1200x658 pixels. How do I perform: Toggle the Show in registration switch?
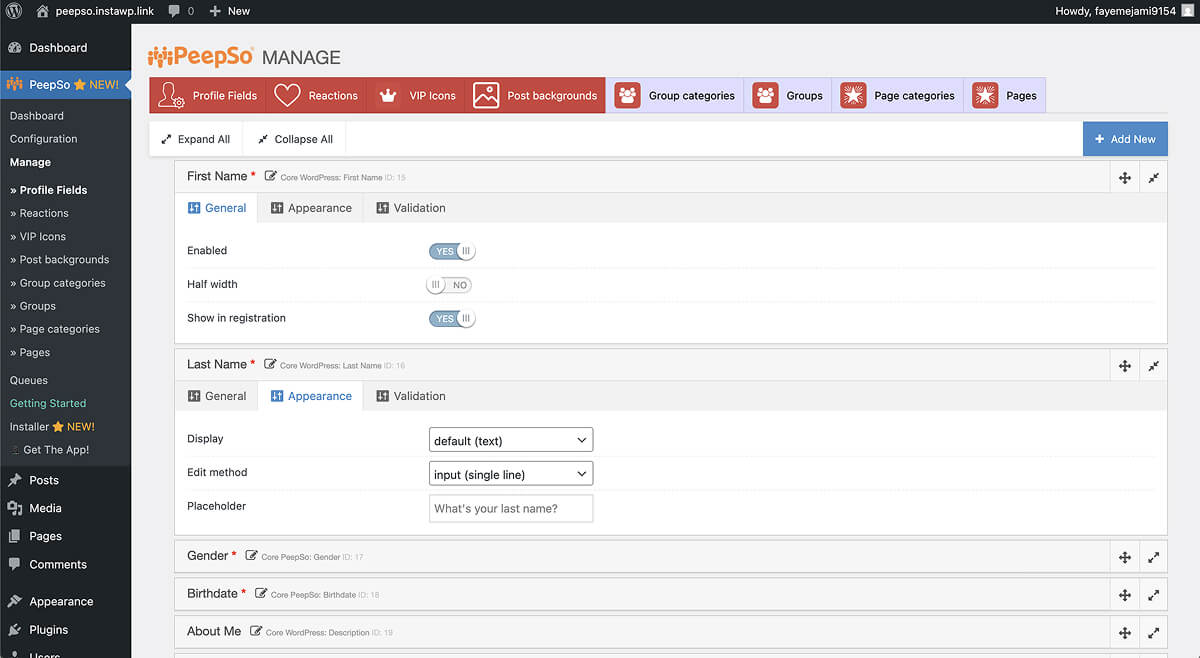coord(452,319)
